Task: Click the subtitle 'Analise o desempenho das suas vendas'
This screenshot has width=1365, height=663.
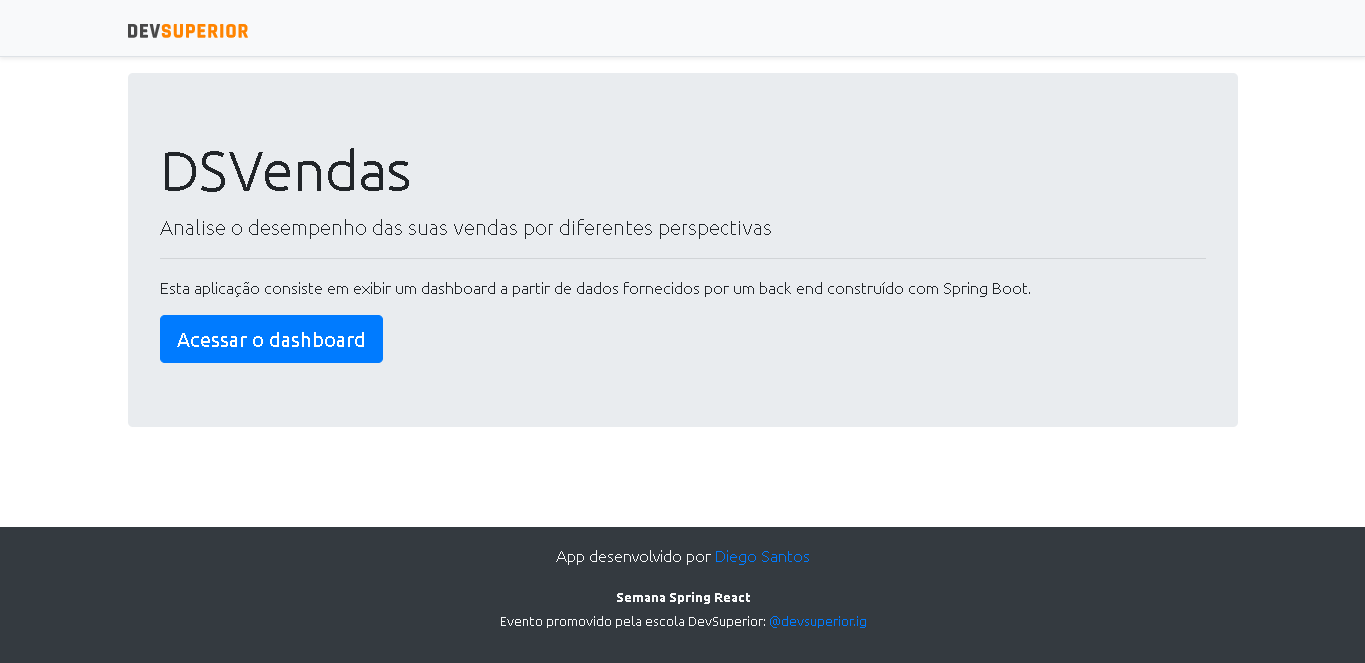Action: [x=466, y=228]
